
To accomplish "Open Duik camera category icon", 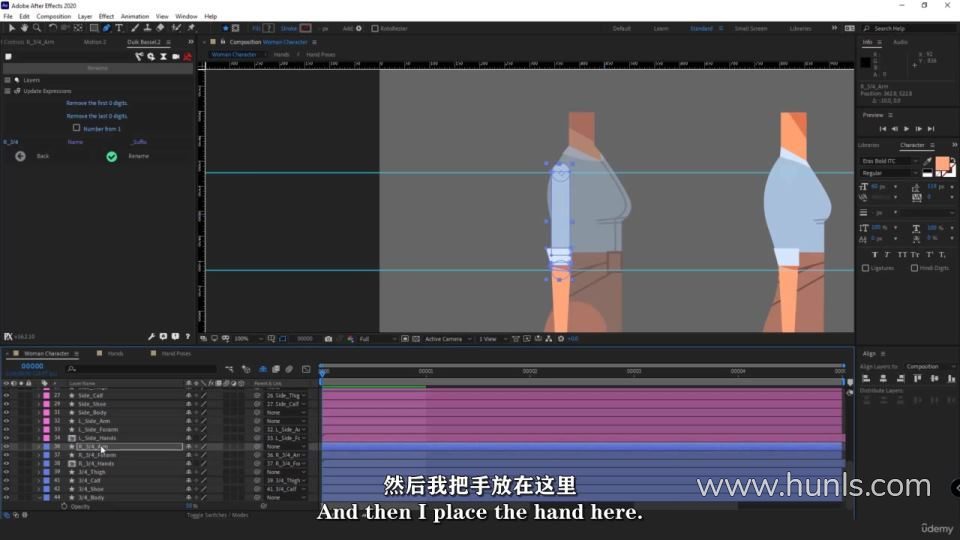I will [x=176, y=56].
